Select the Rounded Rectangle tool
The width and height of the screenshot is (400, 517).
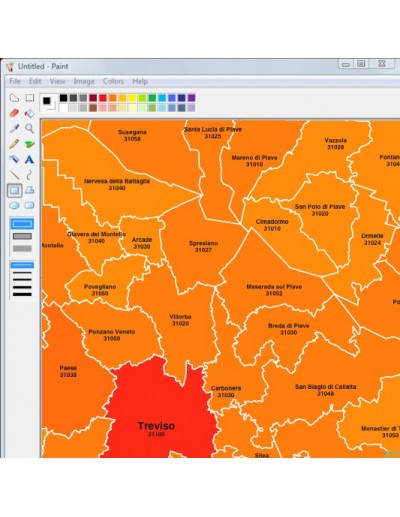30,205
